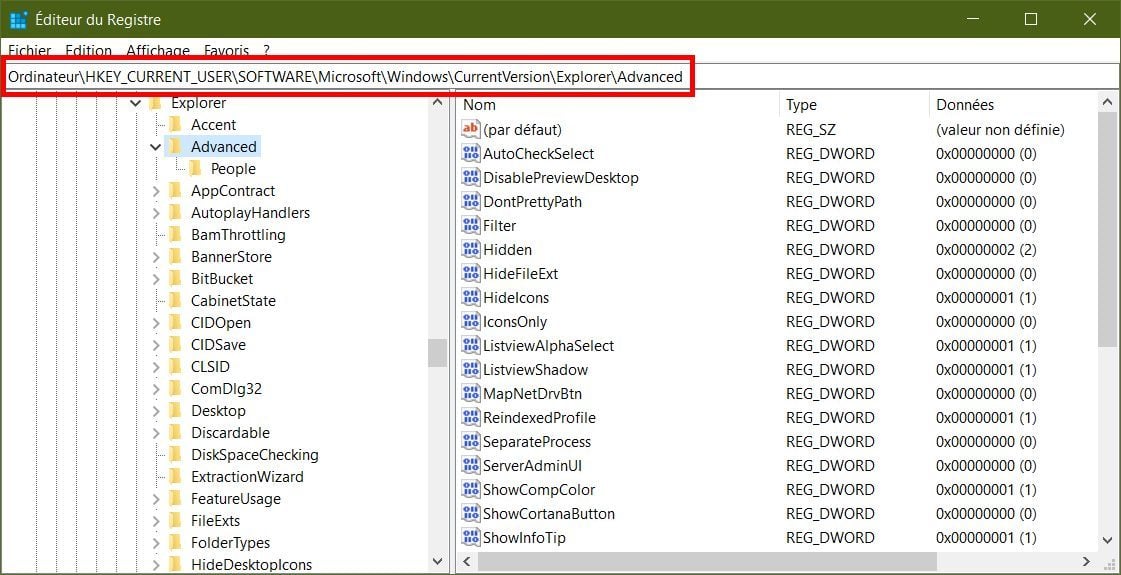Screen dimensions: 1121x575
Task: Expand the BitBucket key
Action: point(156,279)
